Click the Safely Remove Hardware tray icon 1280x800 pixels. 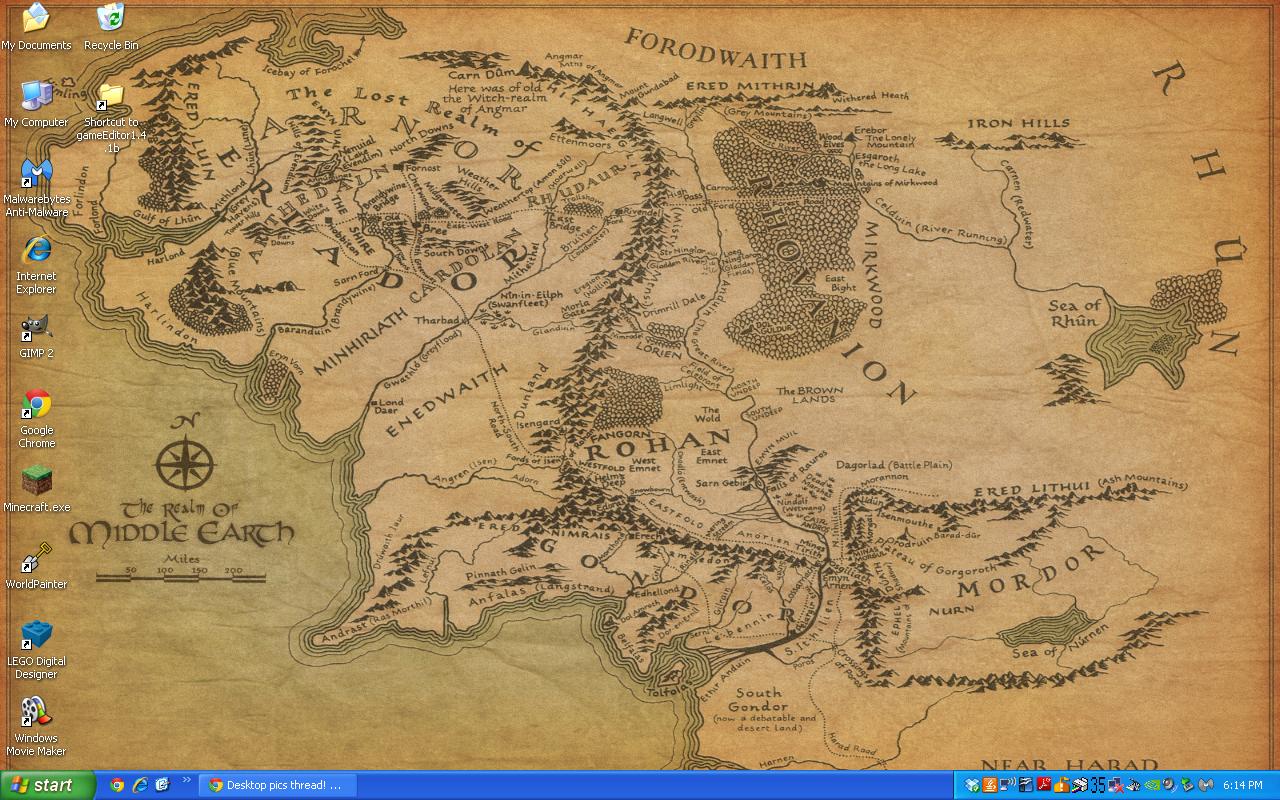pyautogui.click(x=1188, y=785)
